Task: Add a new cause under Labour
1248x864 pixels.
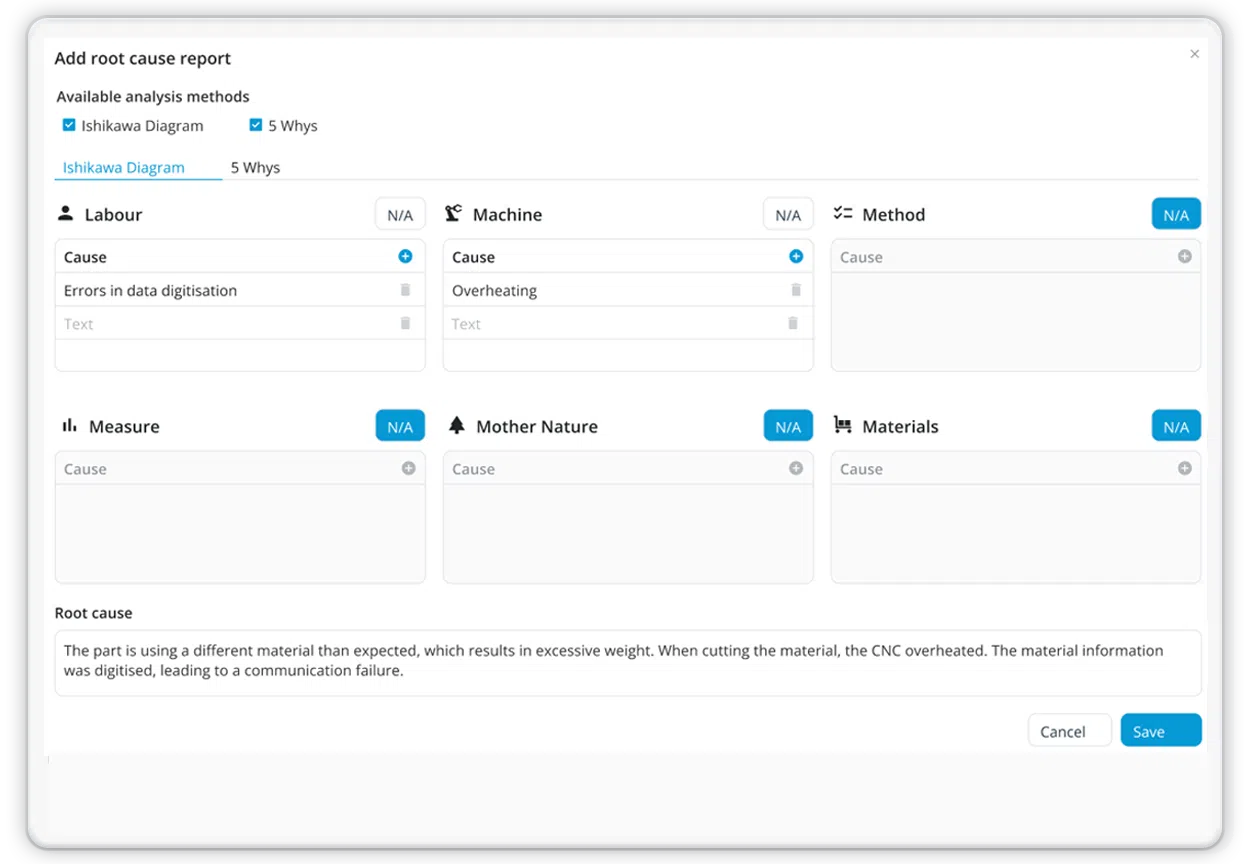Action: [x=405, y=257]
